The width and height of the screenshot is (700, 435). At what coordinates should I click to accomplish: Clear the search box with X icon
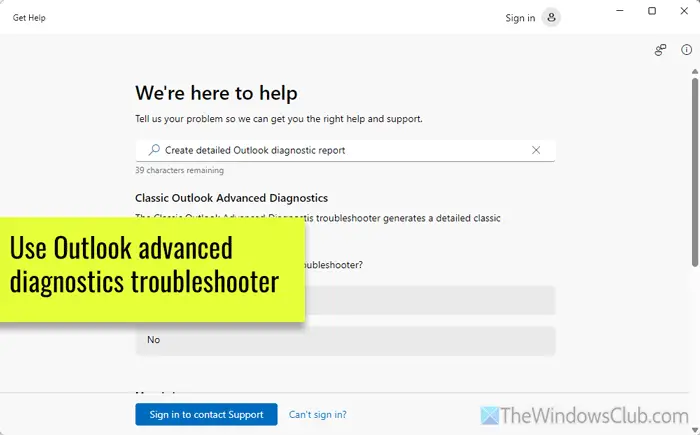coord(536,150)
